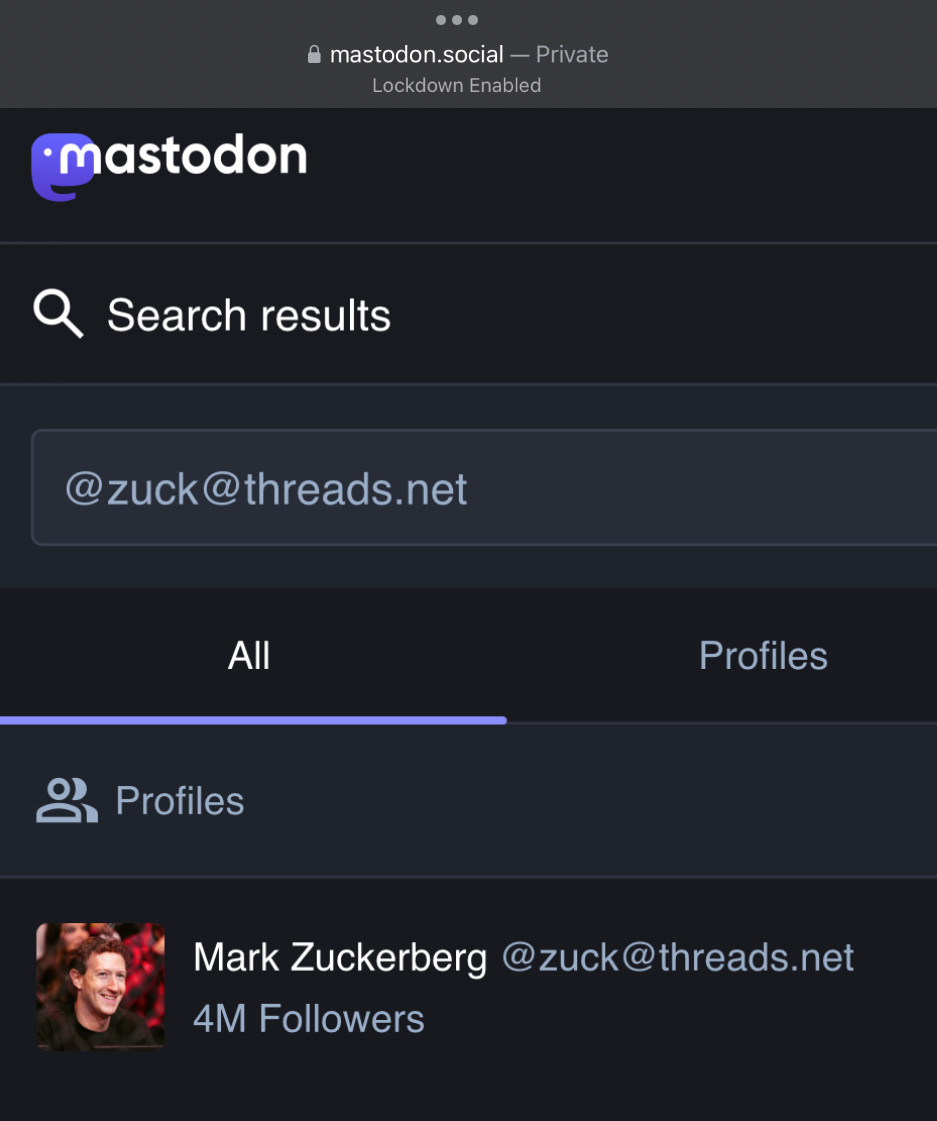Click the Profiles section heading text
Screen dimensions: 937x1121
[x=180, y=801]
